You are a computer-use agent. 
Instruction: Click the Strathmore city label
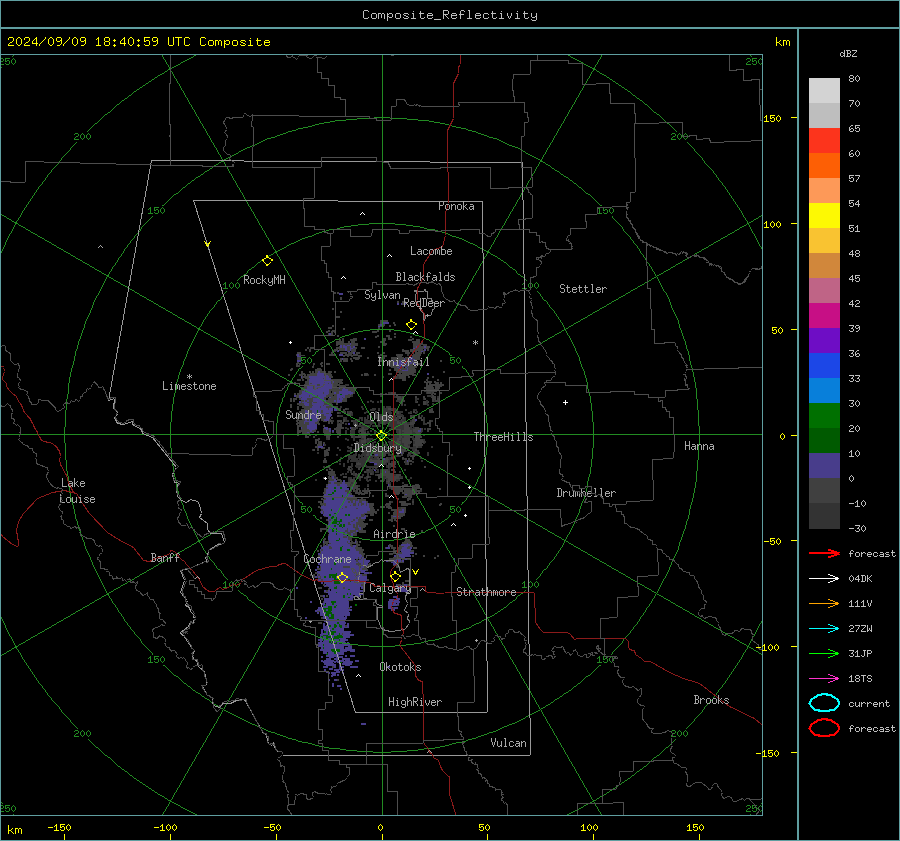(486, 592)
